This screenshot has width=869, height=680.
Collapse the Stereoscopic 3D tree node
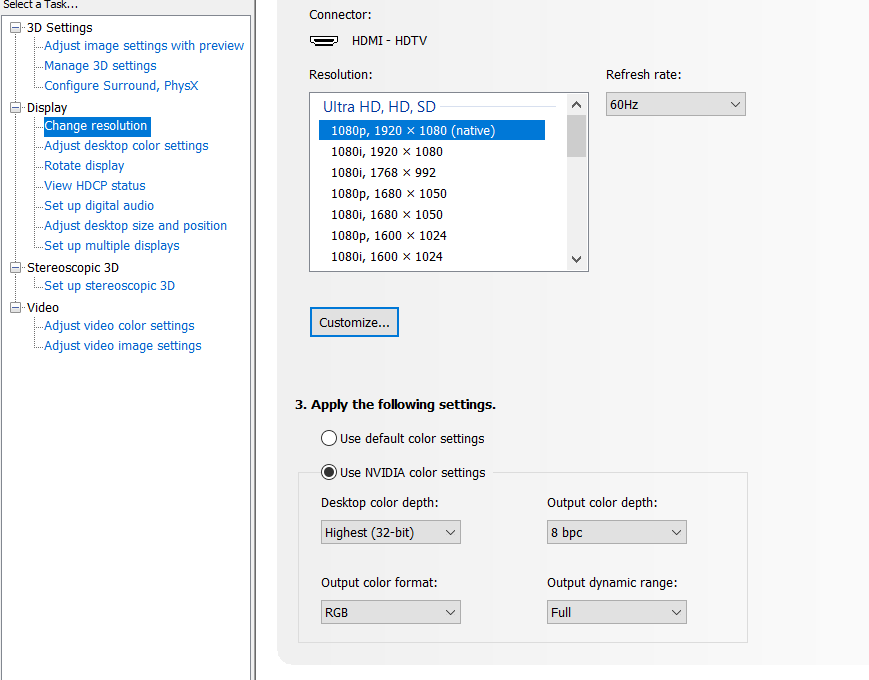(x=16, y=268)
